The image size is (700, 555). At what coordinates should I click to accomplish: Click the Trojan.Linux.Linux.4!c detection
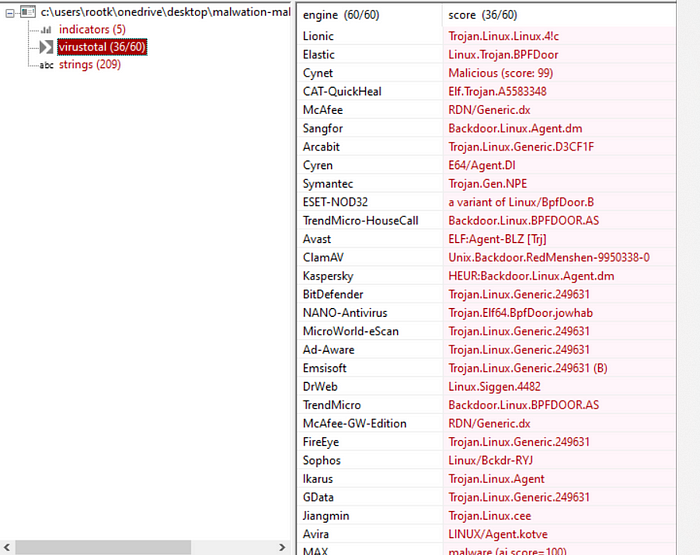click(x=504, y=36)
